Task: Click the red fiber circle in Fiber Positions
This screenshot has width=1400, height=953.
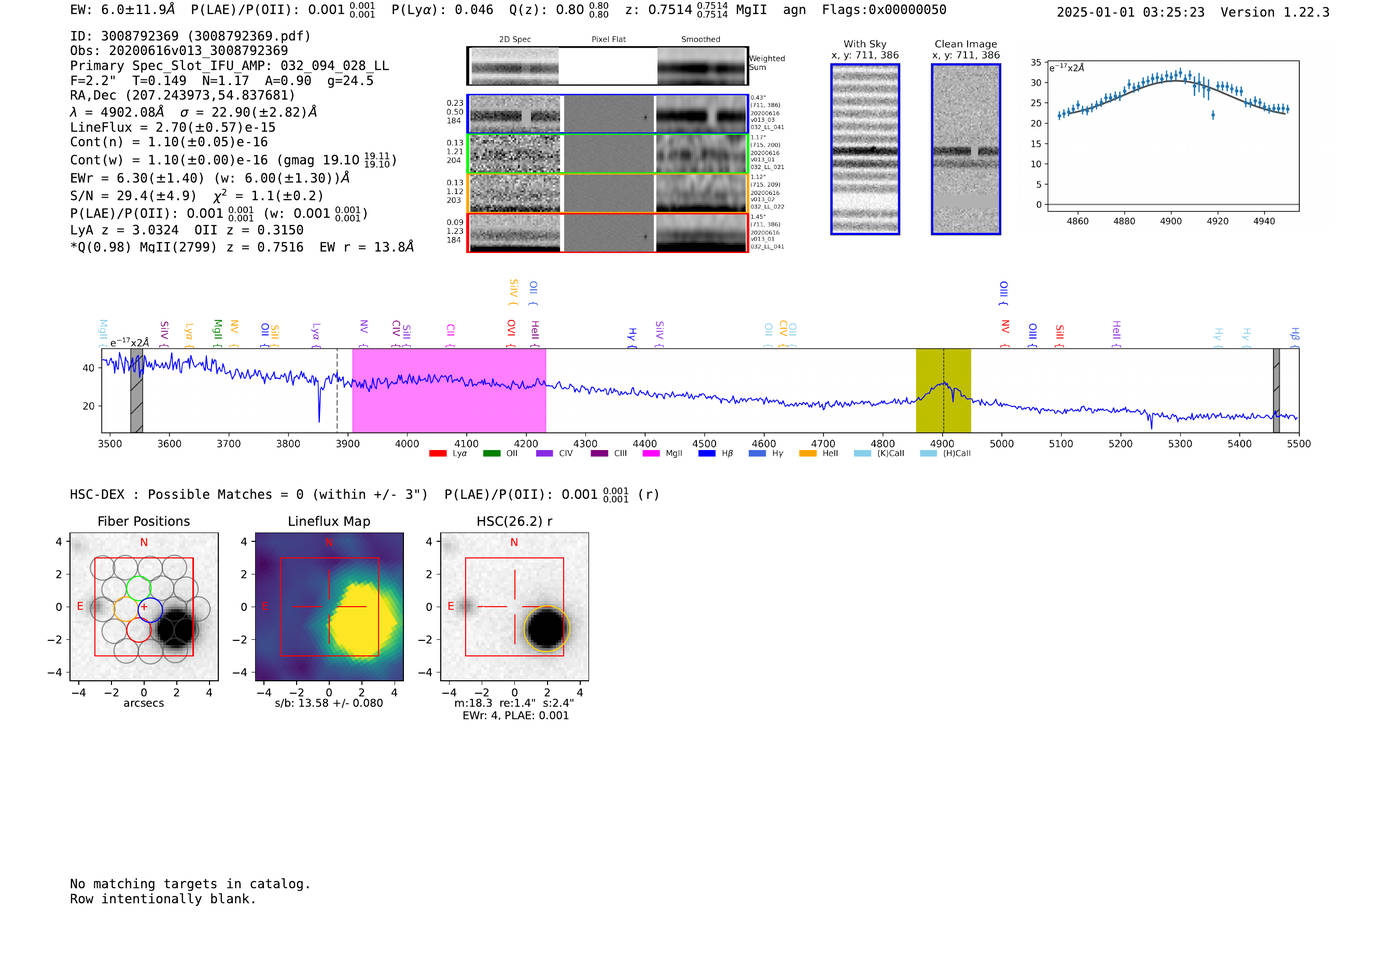Action: (139, 629)
